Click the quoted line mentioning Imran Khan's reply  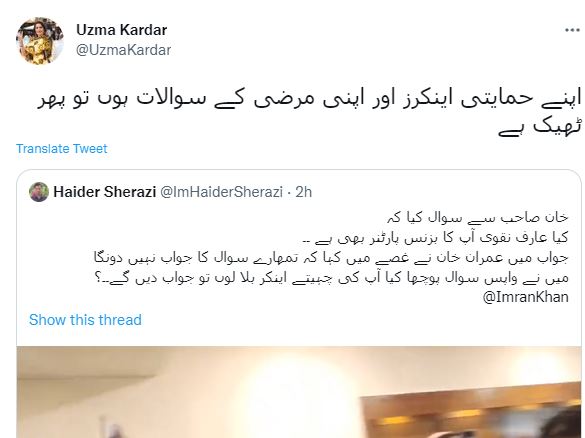pyautogui.click(x=331, y=258)
